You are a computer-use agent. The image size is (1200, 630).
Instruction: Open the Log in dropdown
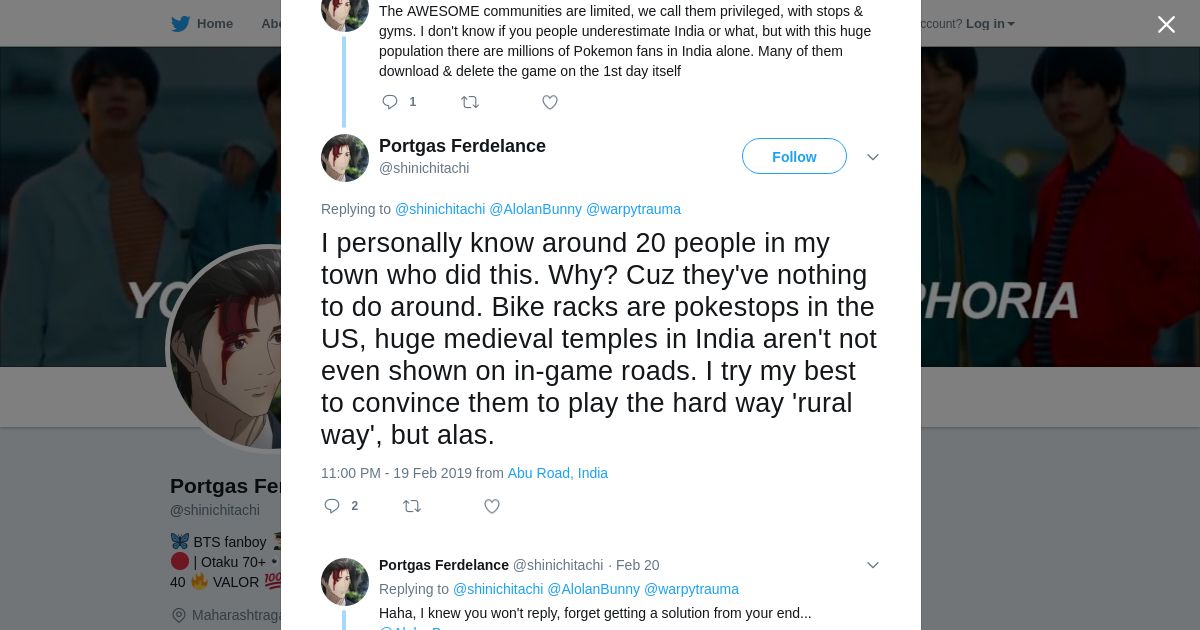(990, 23)
